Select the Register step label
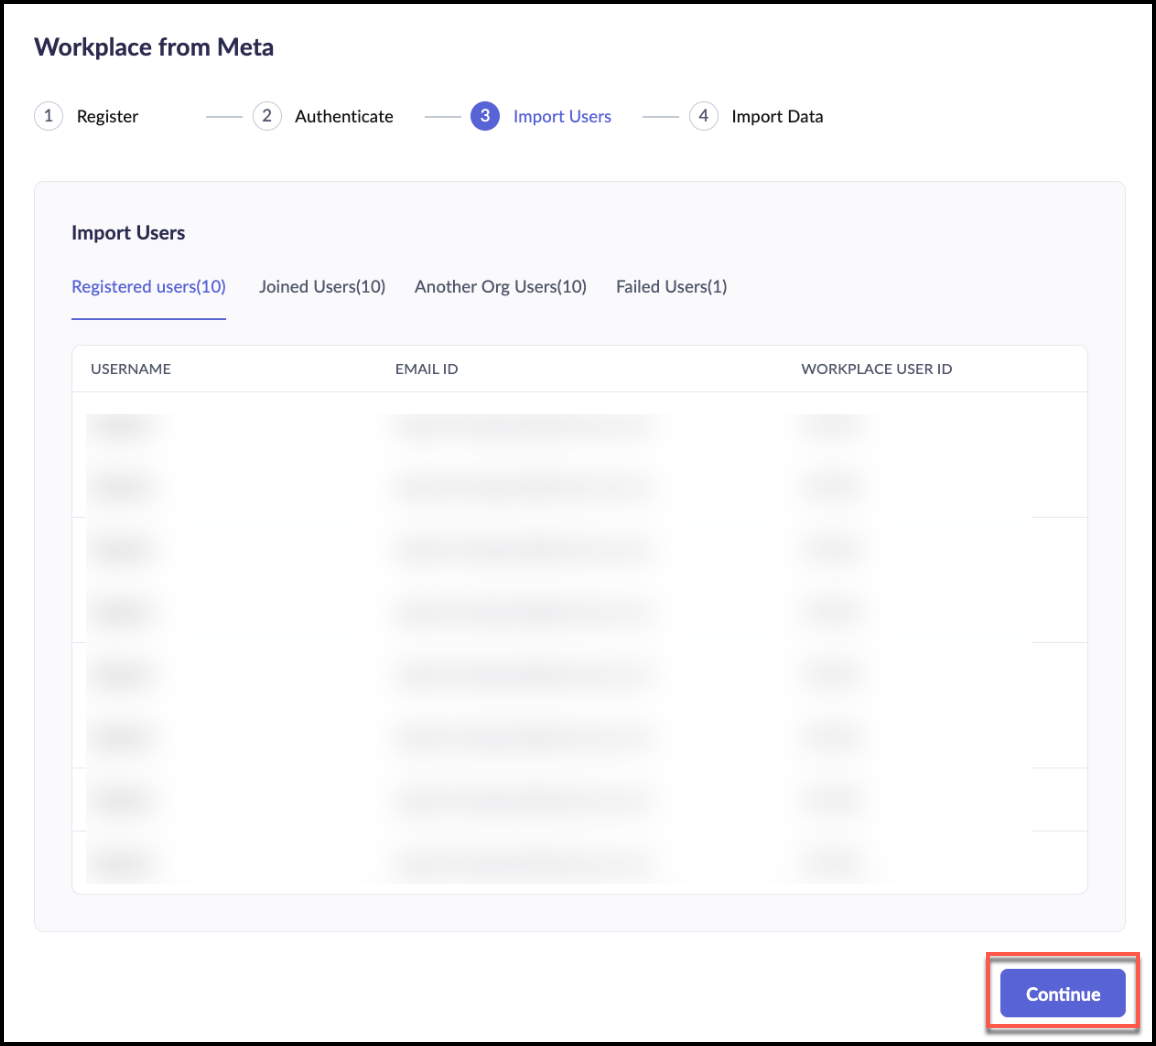 click(108, 116)
